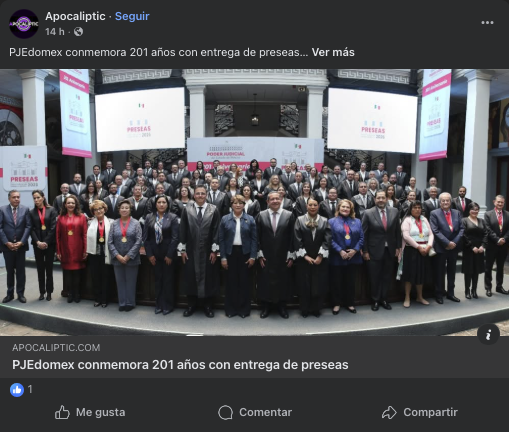509x432 pixels.
Task: Click the comment speech bubble icon
Action: pos(225,412)
